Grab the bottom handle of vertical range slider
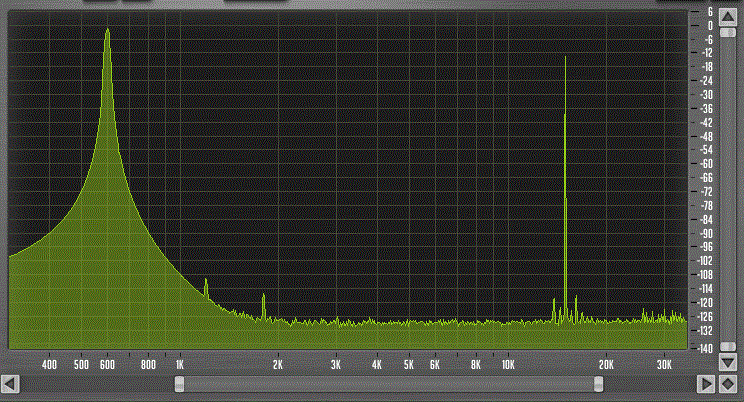Screen dimensions: 744x402 tap(728, 346)
